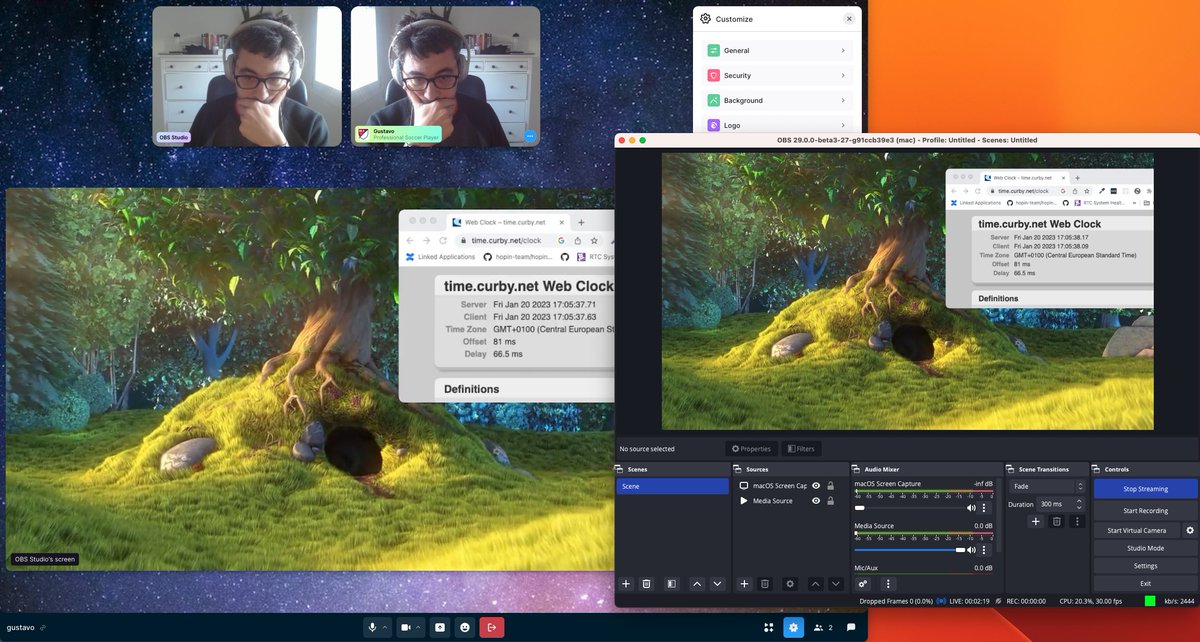
Task: Open scene filters icon in Scenes dock
Action: click(x=672, y=583)
